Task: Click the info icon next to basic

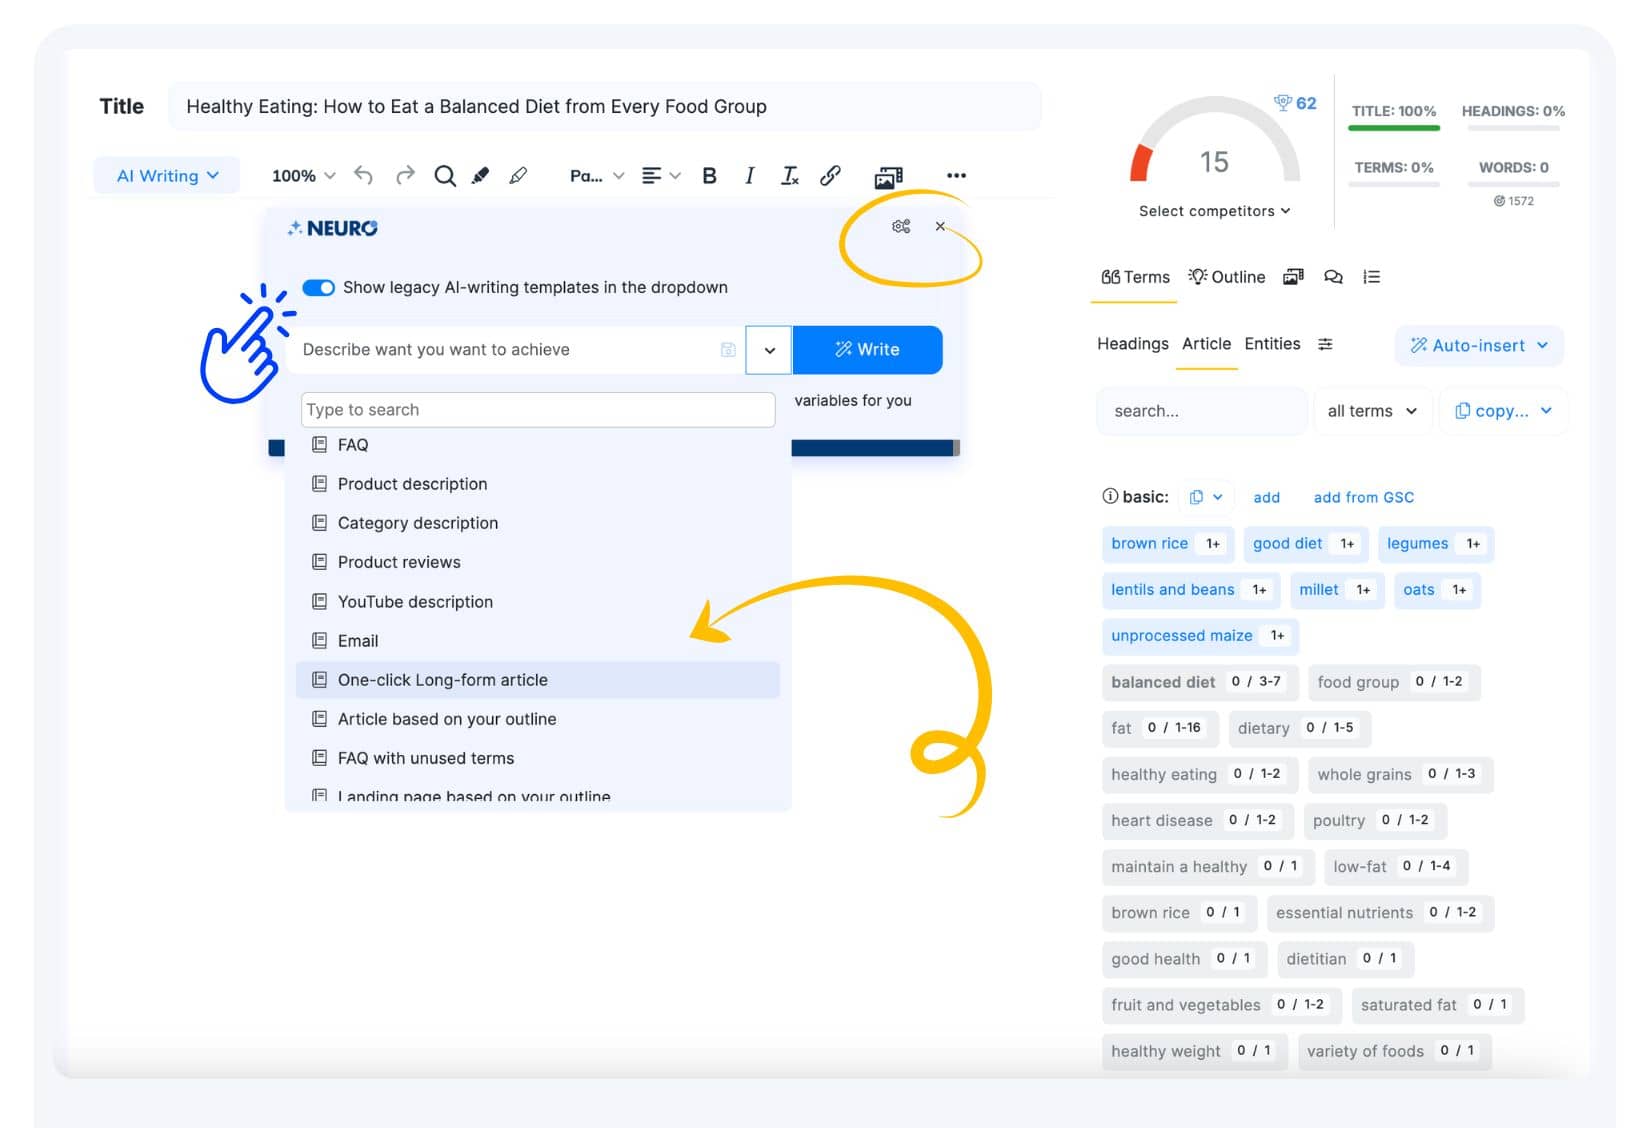Action: 1110,496
